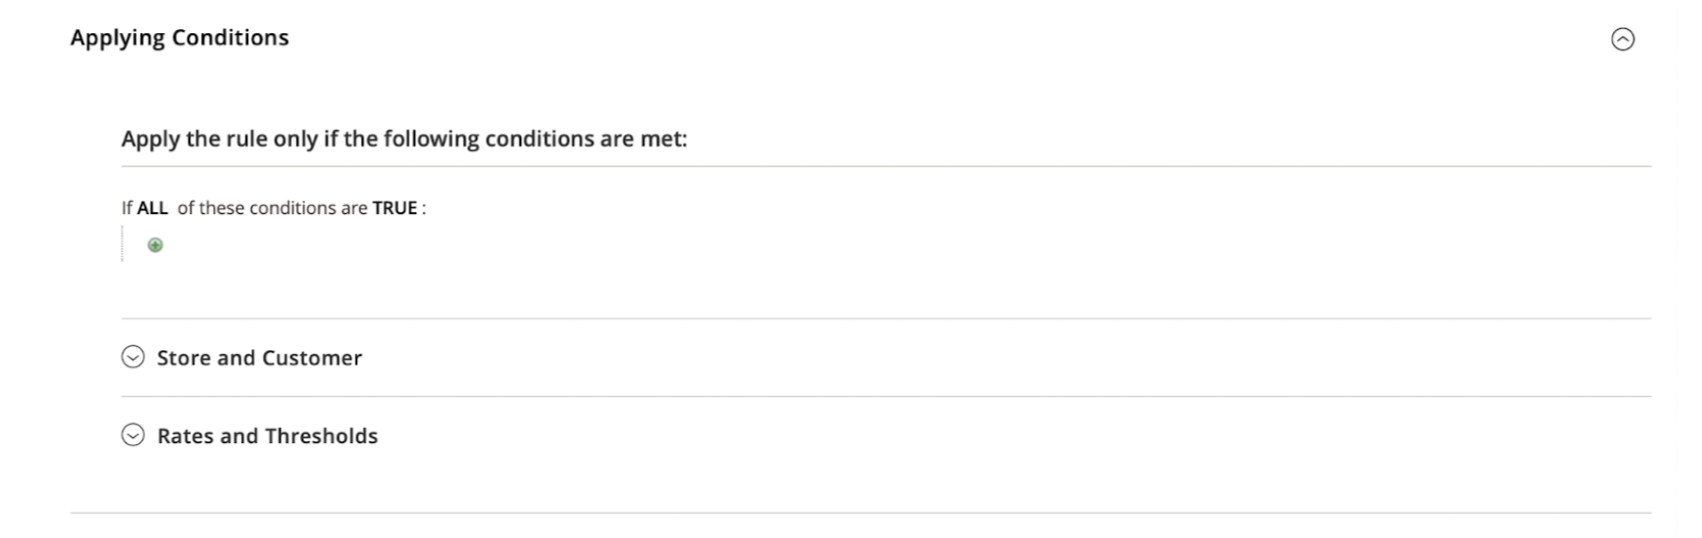The image size is (1702, 538).
Task: Select the "Apply the rule only if" heading
Action: (x=404, y=139)
